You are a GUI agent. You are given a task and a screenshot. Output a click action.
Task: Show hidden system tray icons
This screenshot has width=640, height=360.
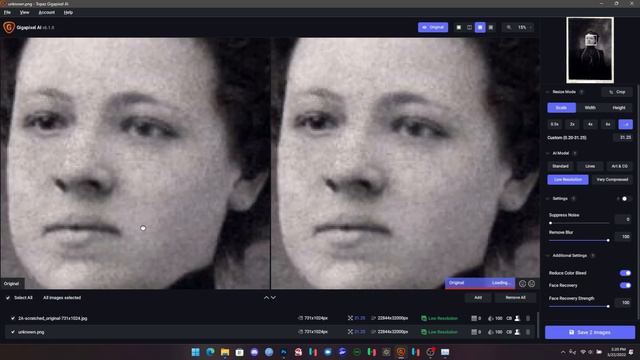click(563, 352)
